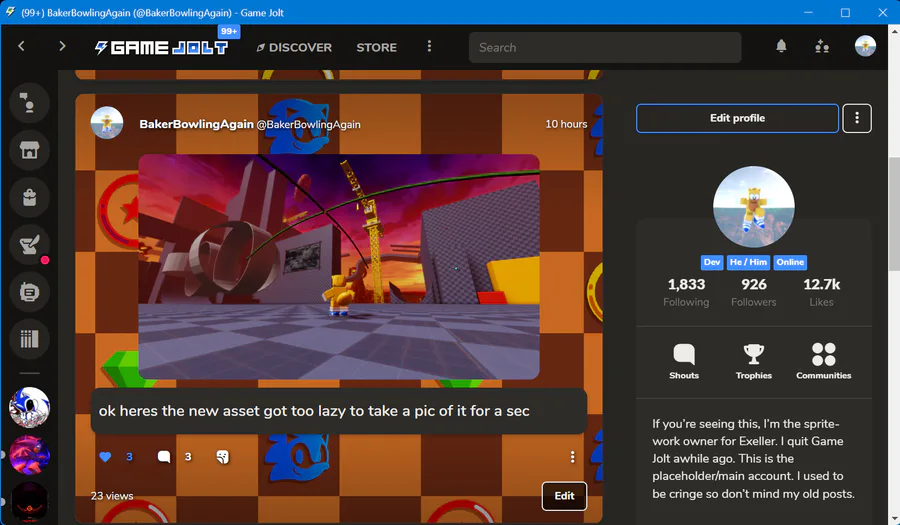Open the 10 hours post timestamp
This screenshot has height=525, width=900.
566,124
